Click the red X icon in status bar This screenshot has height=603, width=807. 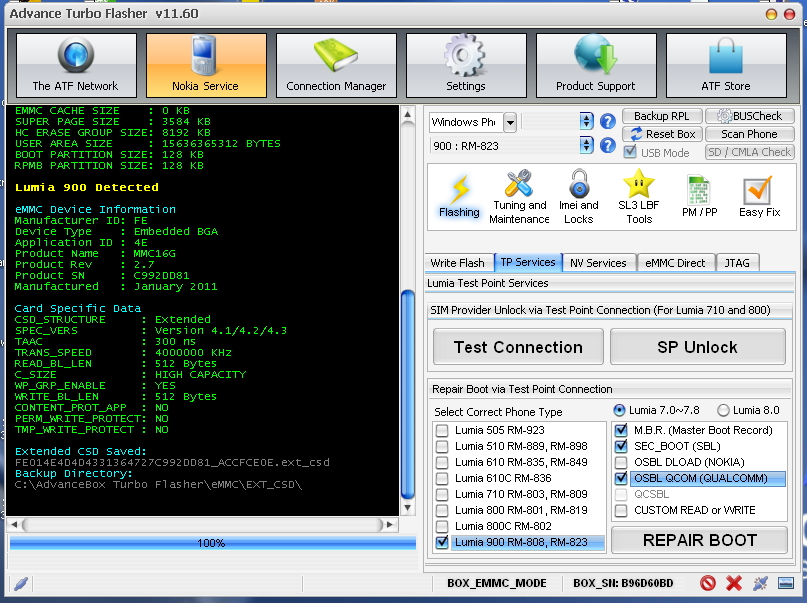(x=733, y=583)
